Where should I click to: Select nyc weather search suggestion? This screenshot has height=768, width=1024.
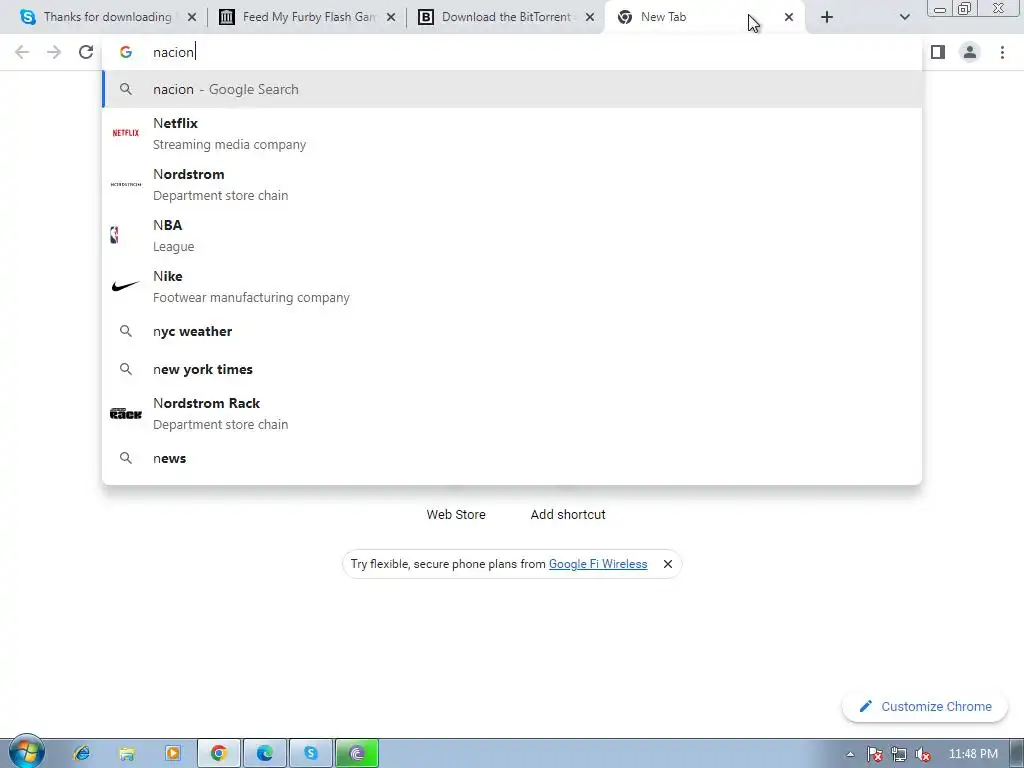(512, 331)
